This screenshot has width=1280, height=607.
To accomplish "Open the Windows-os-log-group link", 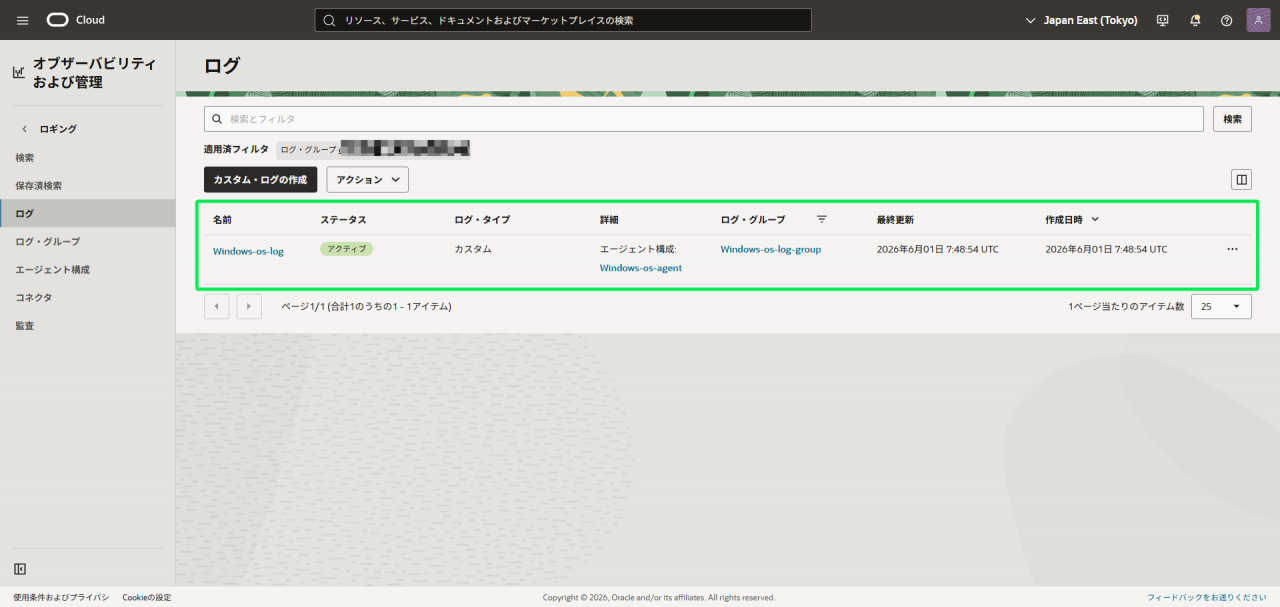I will (x=771, y=249).
